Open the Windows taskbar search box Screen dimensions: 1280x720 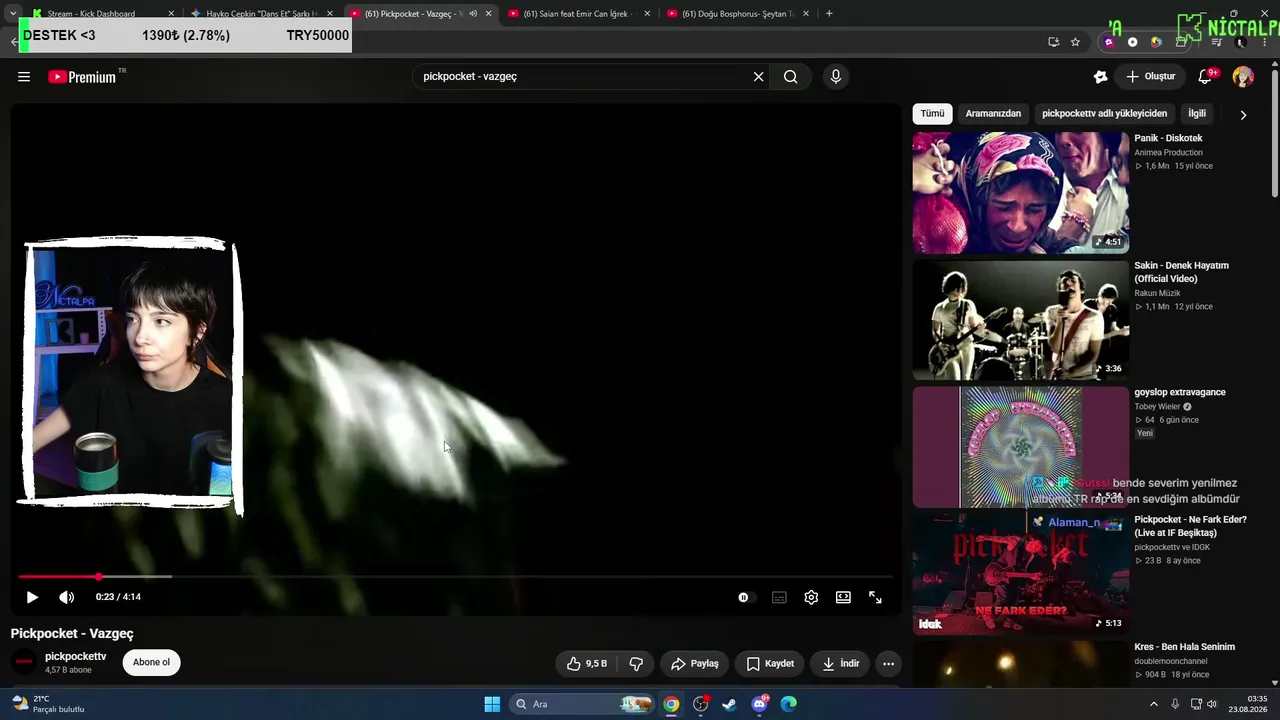[x=581, y=704]
